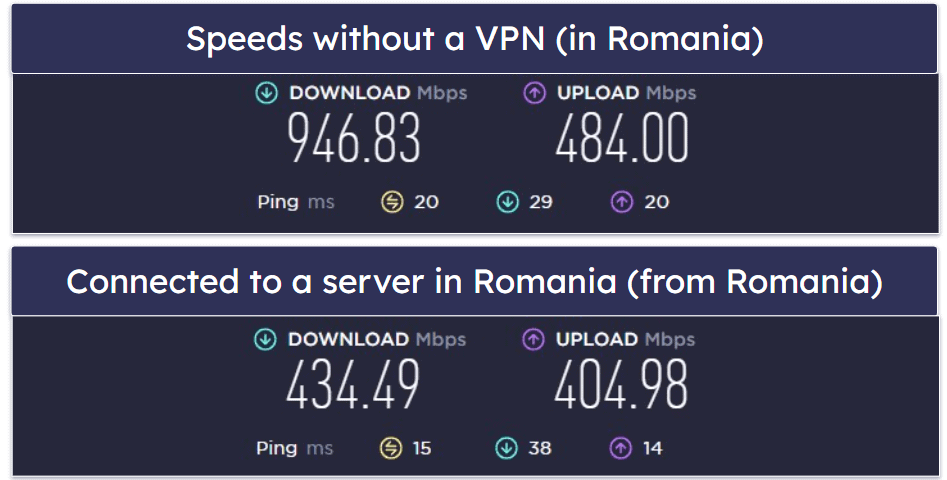This screenshot has width=947, height=480.
Task: Click the yellow idle ping icon in the top panel
Action: [392, 202]
